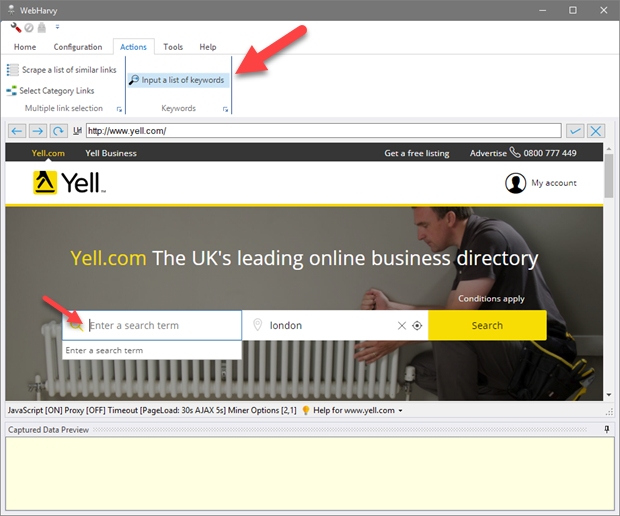The image size is (620, 516).
Task: Click the X stop button beside URL bar
Action: (596, 131)
